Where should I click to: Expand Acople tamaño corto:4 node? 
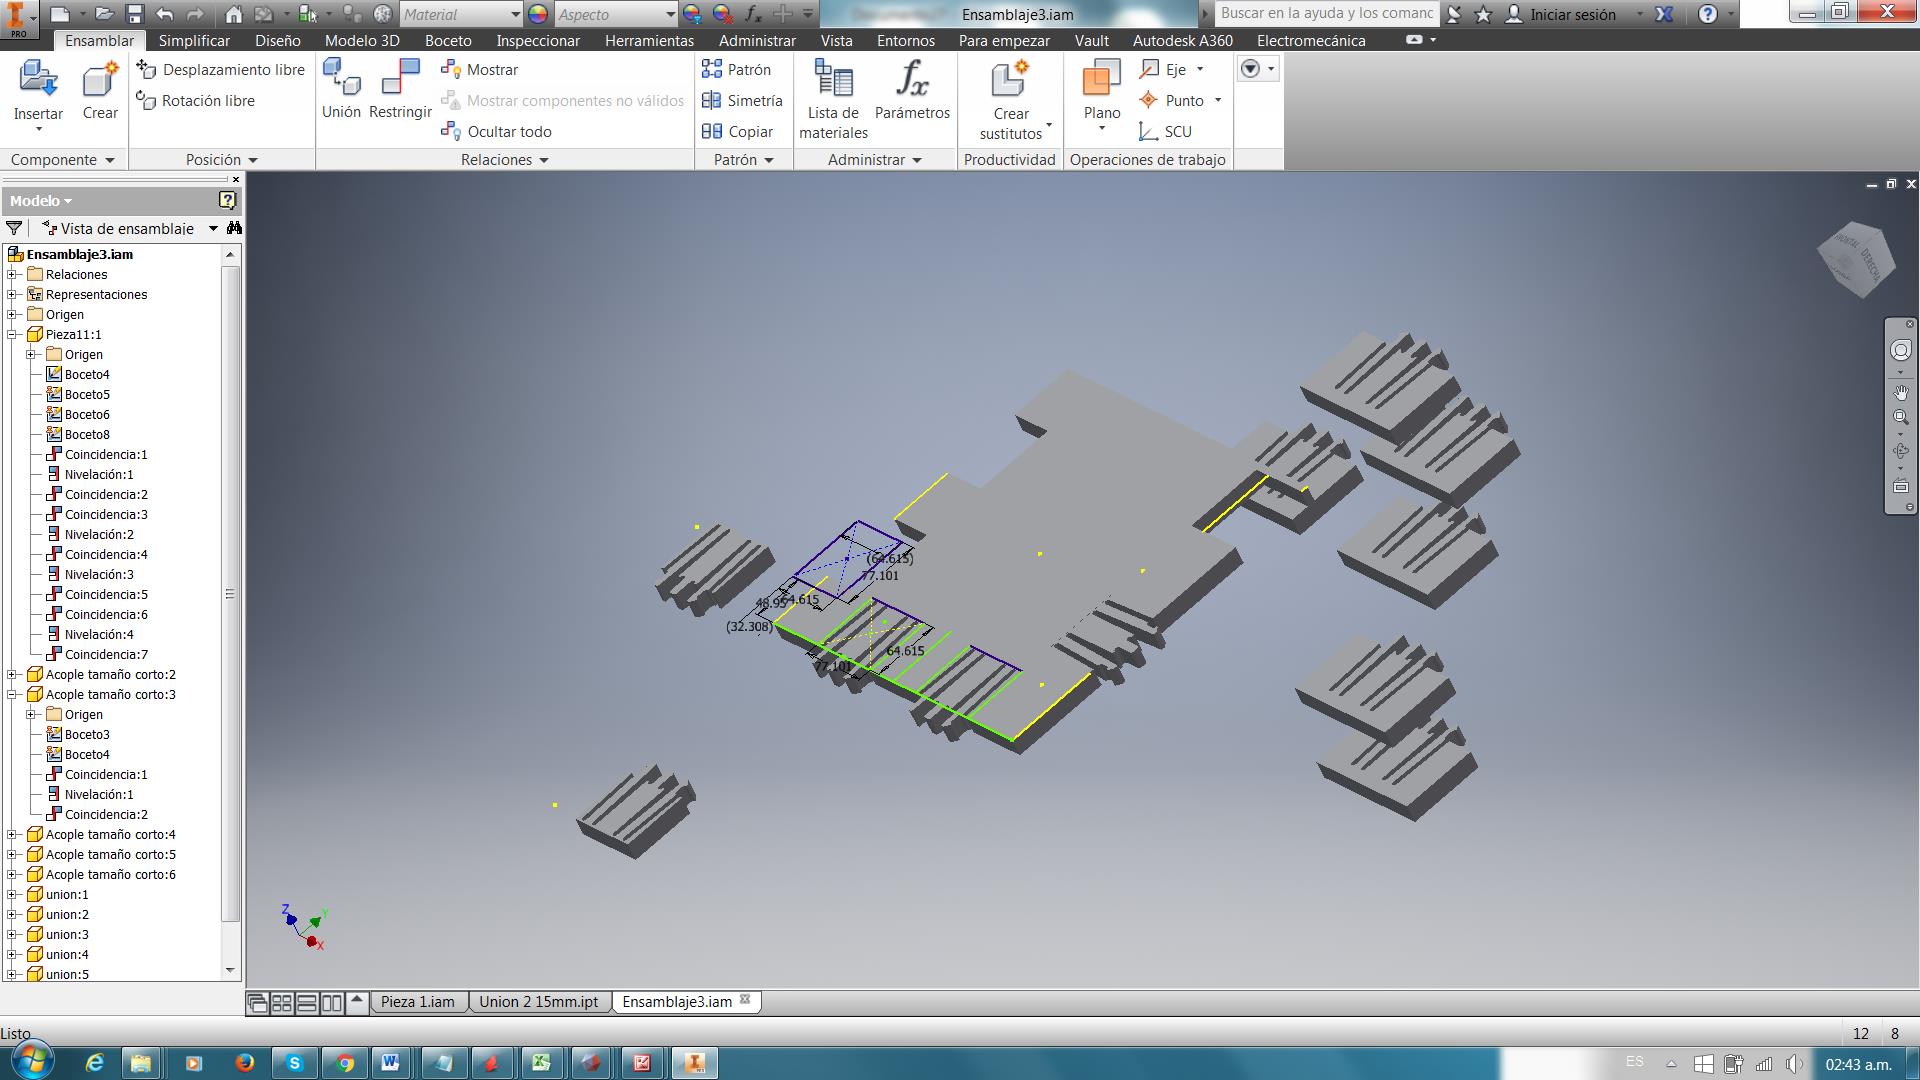click(13, 834)
